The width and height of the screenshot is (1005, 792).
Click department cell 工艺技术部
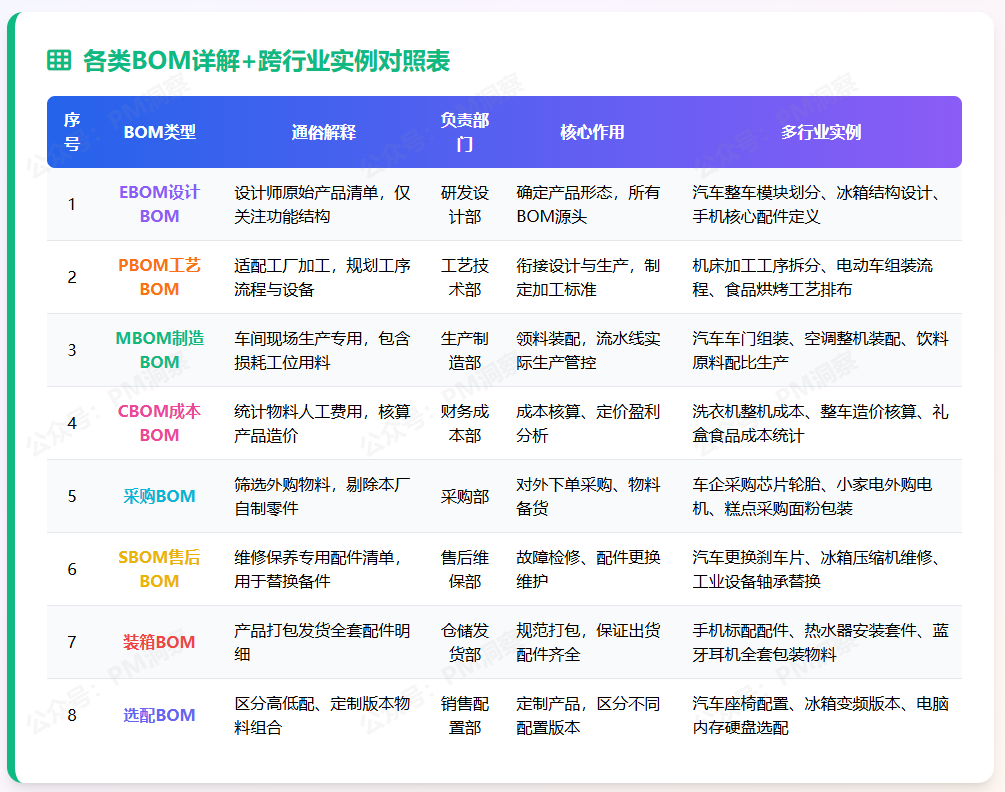(465, 277)
